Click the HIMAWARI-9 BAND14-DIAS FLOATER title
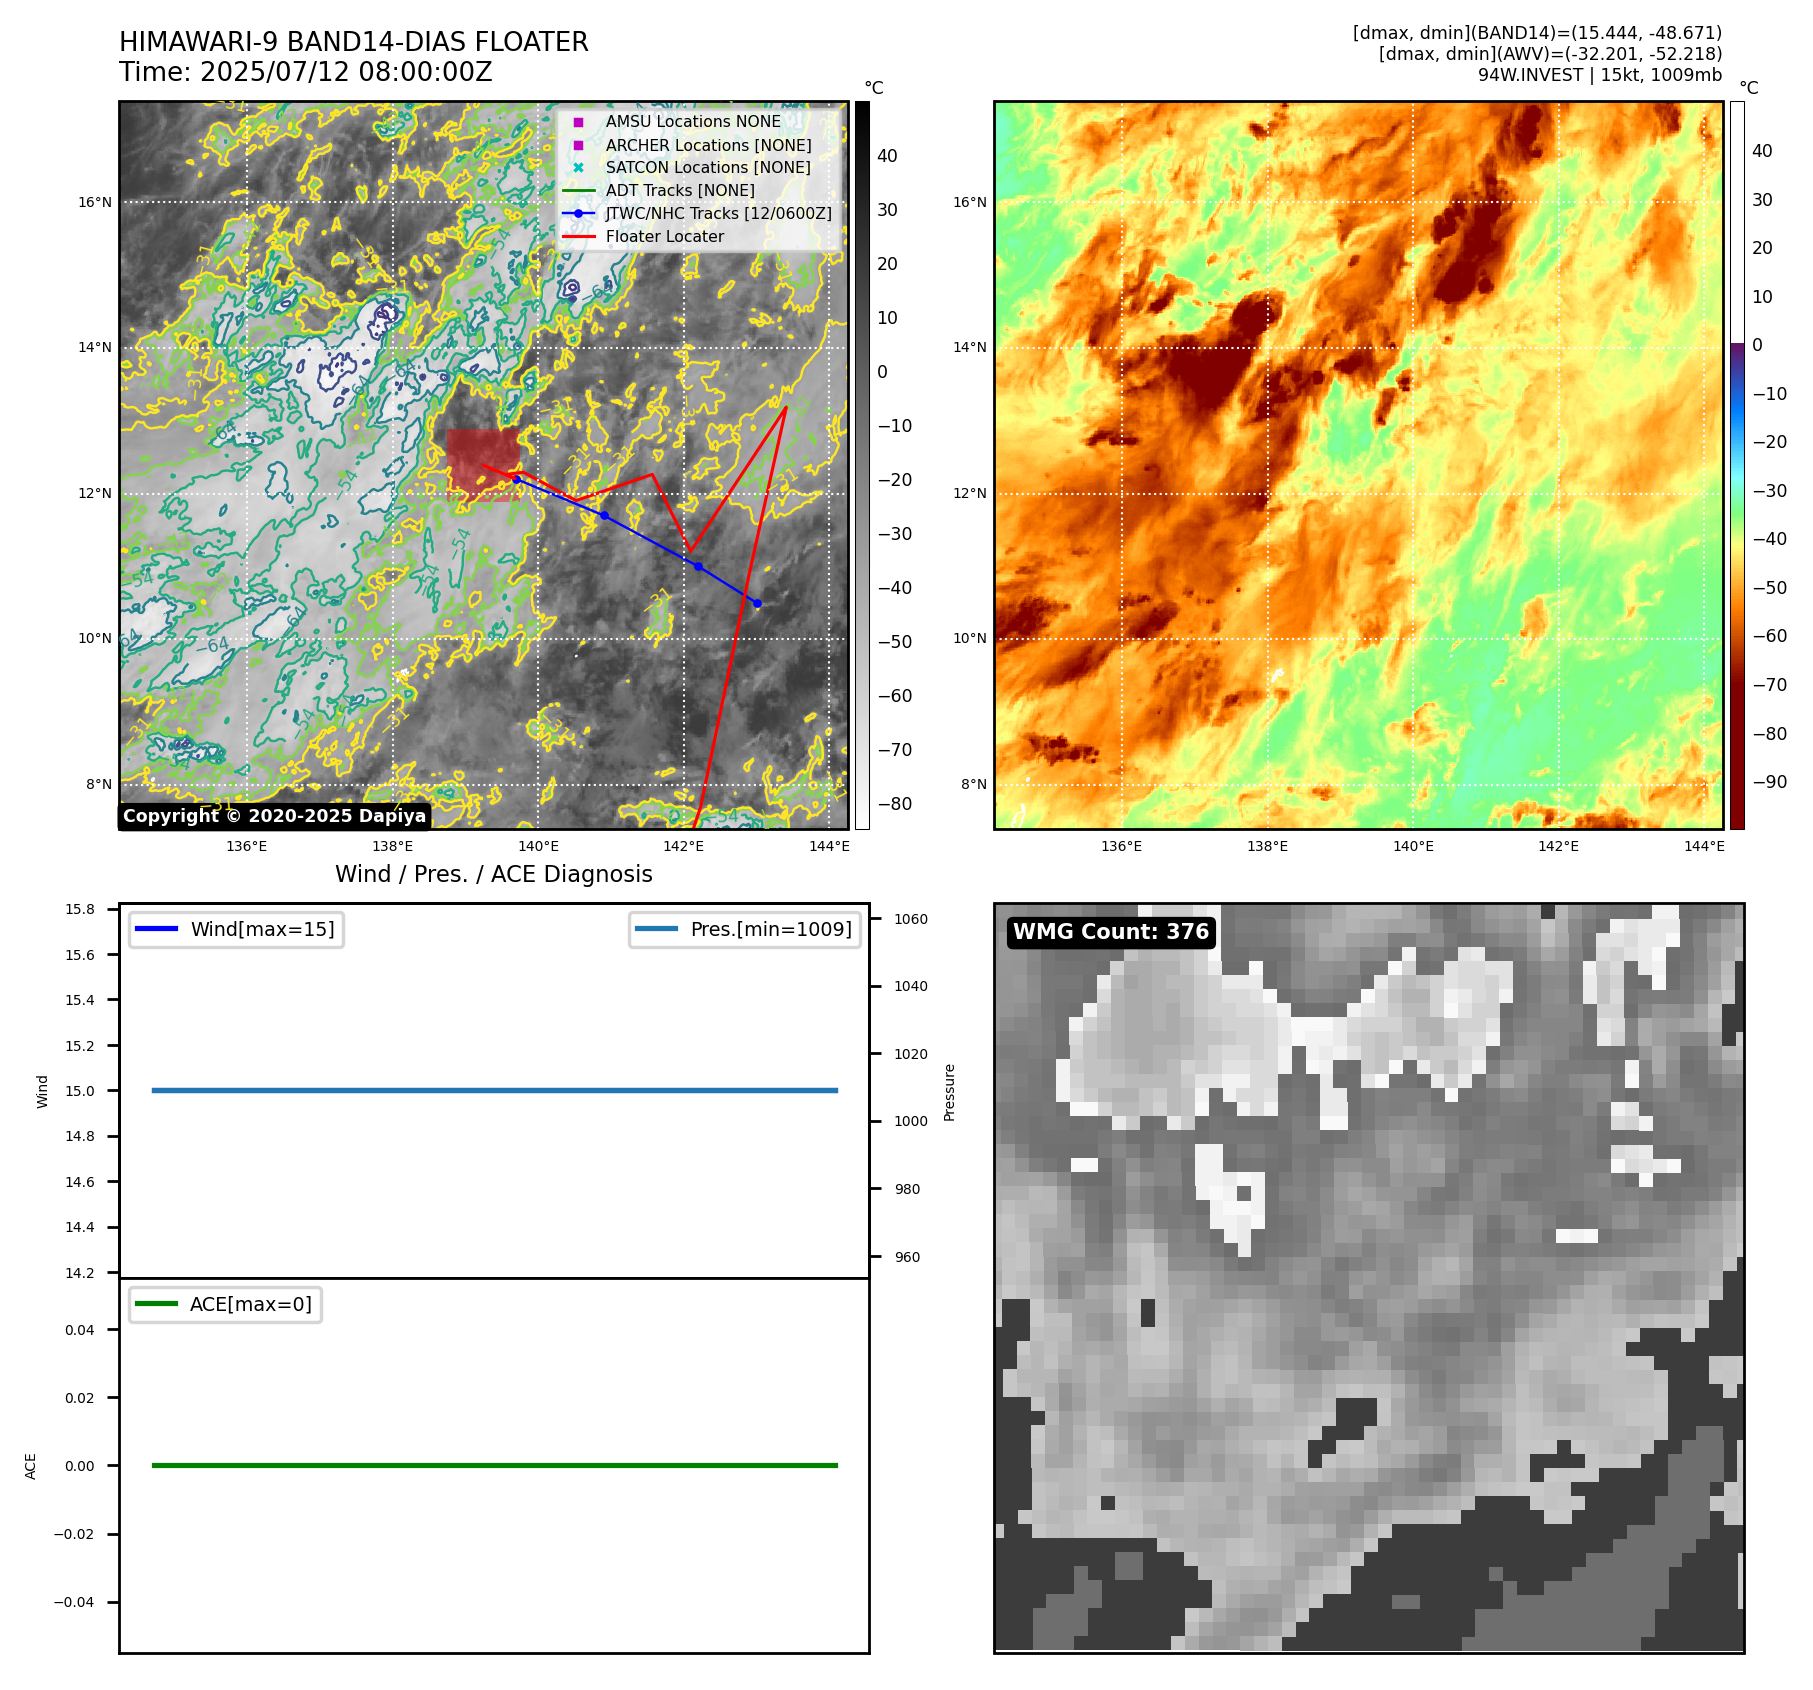 354,42
